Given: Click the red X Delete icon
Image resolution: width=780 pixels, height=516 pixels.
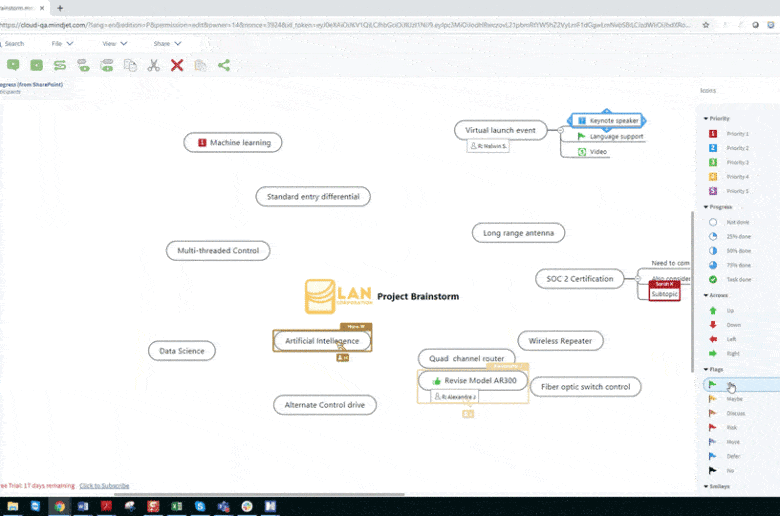Looking at the screenshot, I should [177, 65].
